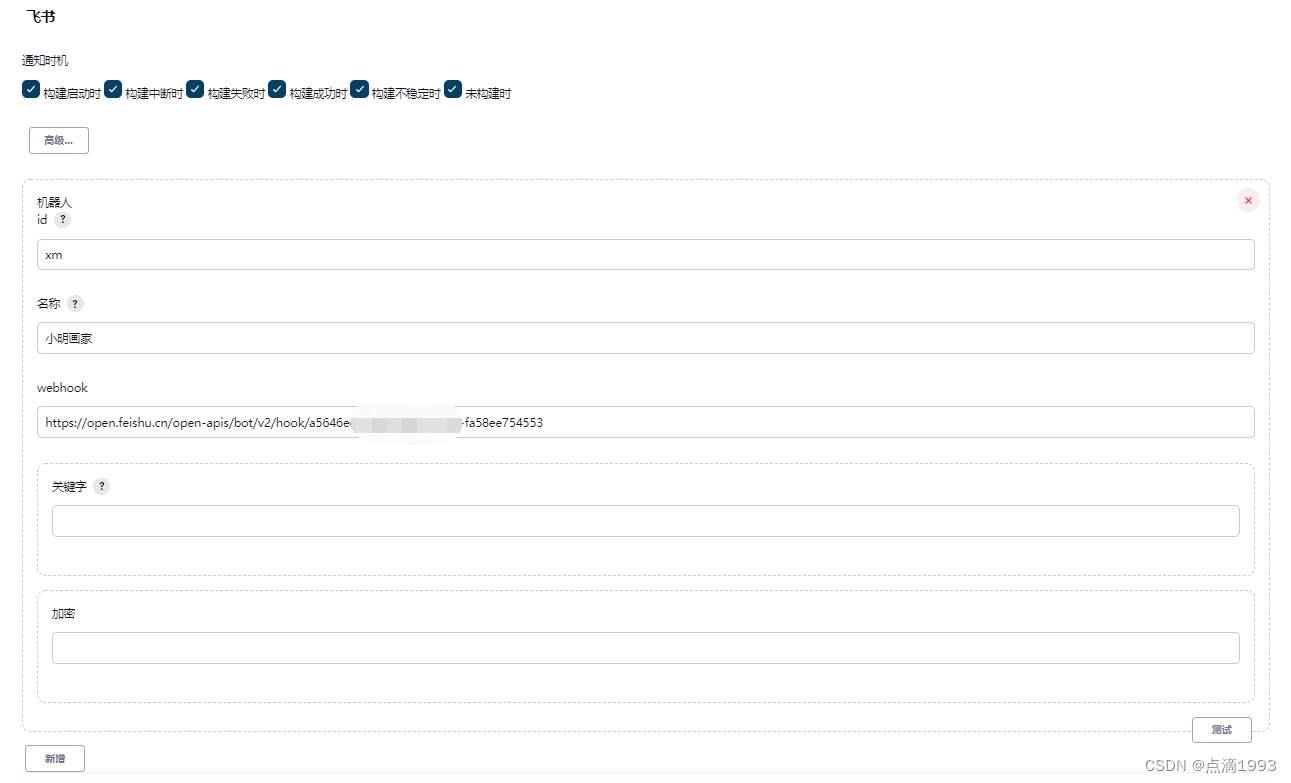The image size is (1291, 783).
Task: Open the 高级... advanced options
Action: 58,140
